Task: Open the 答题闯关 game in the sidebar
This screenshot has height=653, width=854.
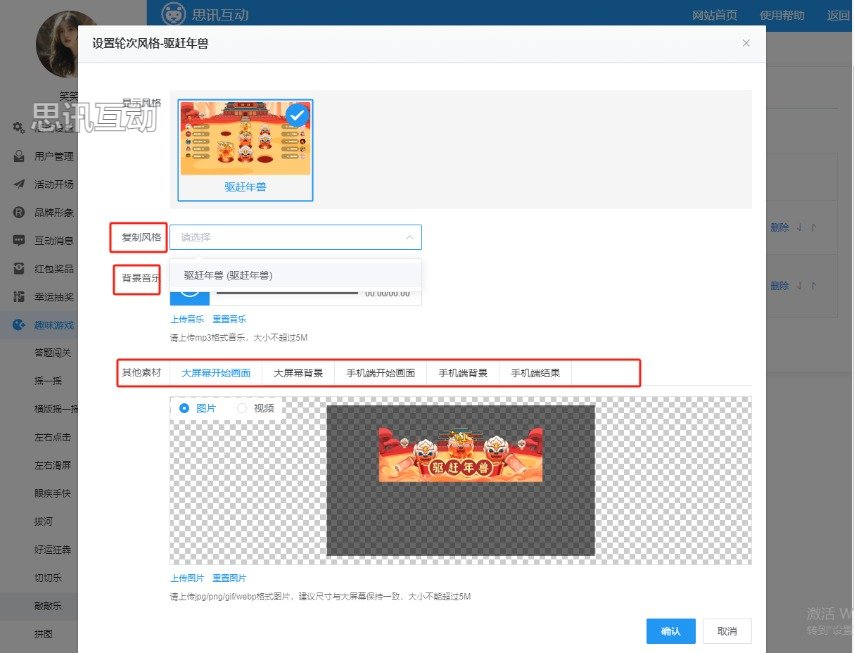Action: (x=52, y=353)
